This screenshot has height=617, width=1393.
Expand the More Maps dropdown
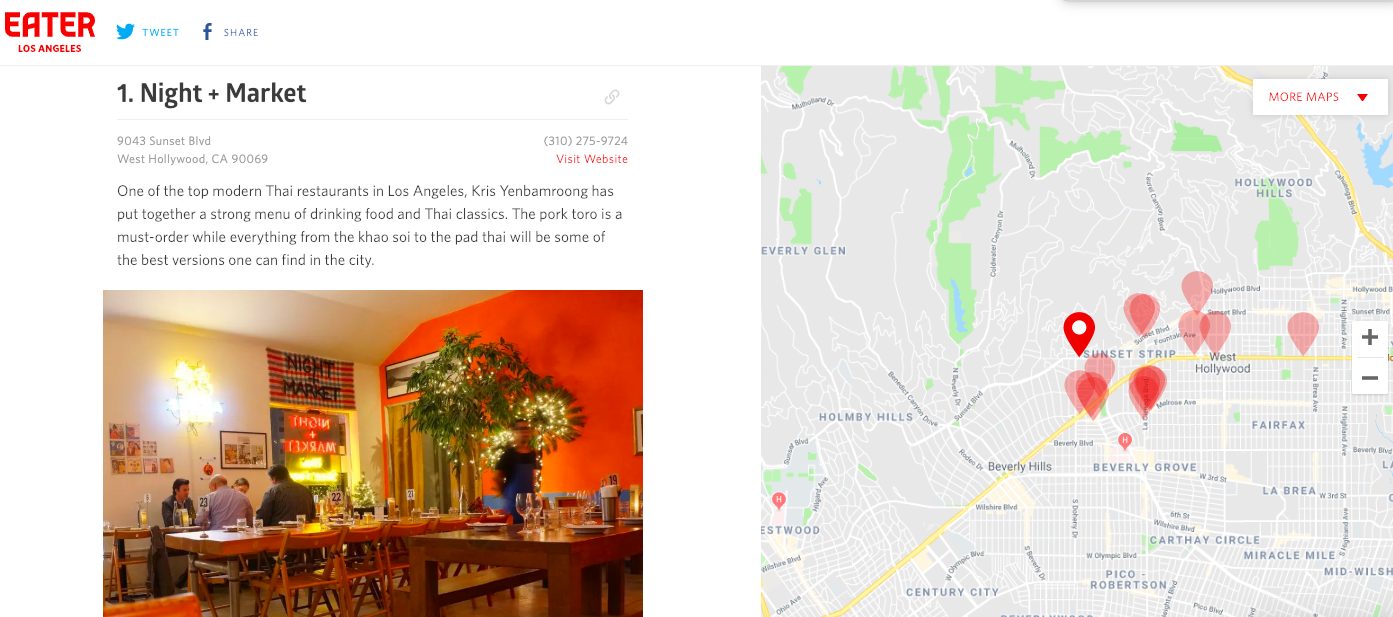click(1320, 97)
